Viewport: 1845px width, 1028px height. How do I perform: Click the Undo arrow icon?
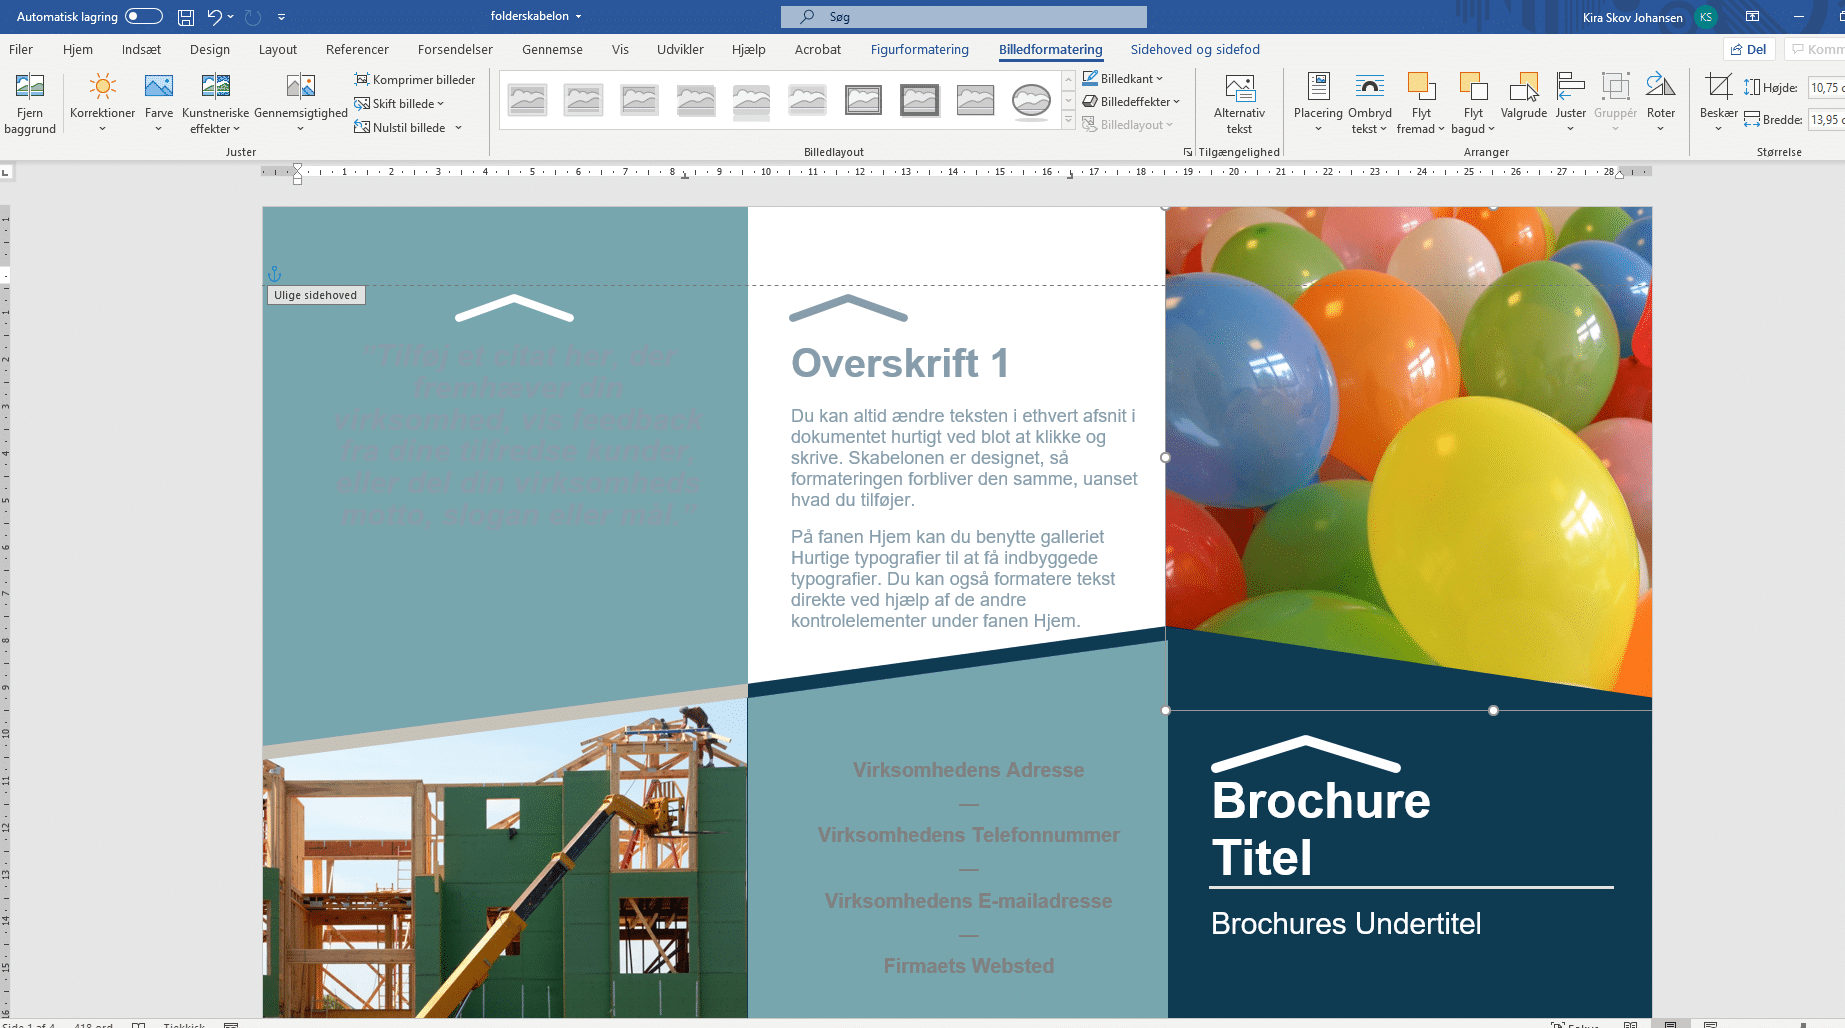pos(214,17)
